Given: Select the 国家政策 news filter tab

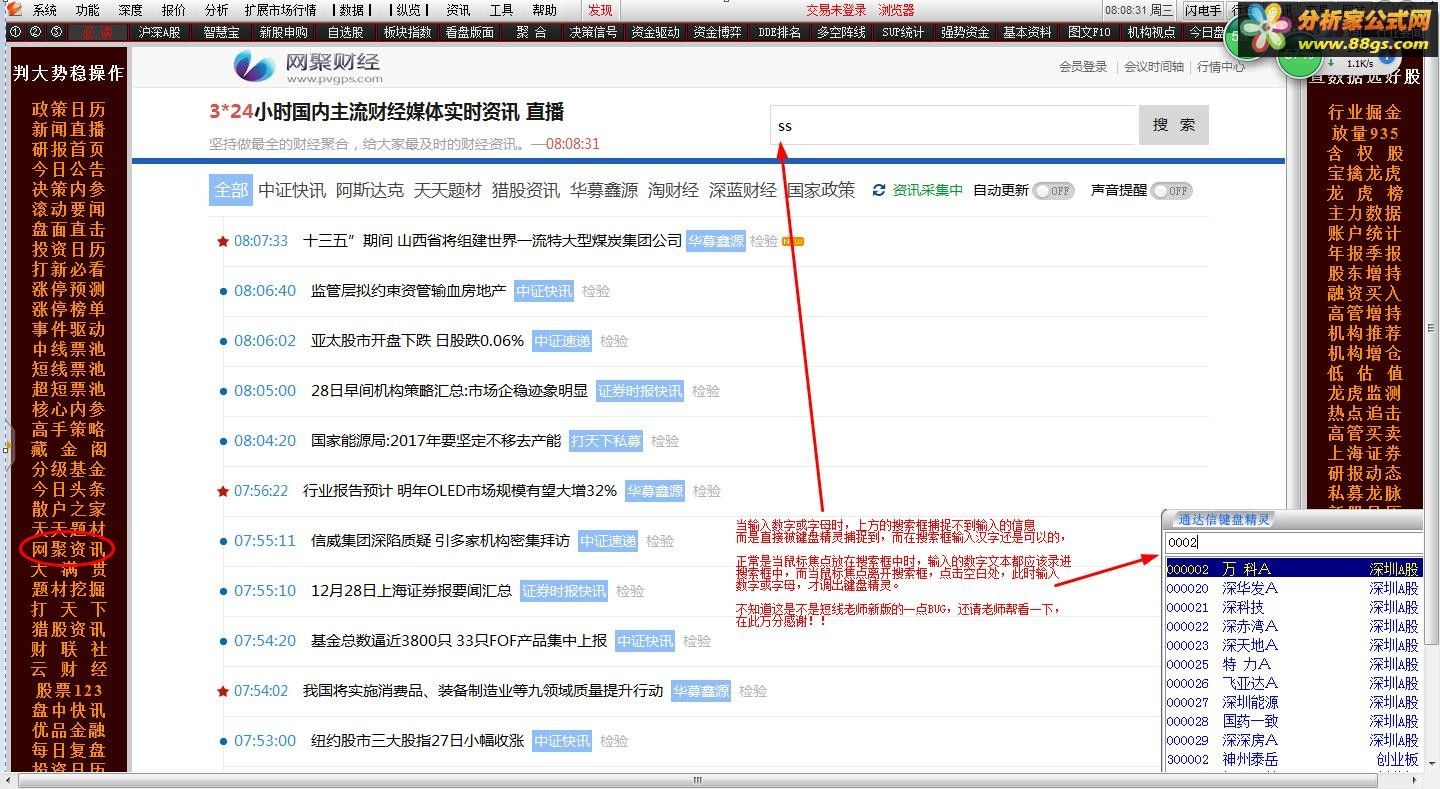Looking at the screenshot, I should (x=820, y=190).
